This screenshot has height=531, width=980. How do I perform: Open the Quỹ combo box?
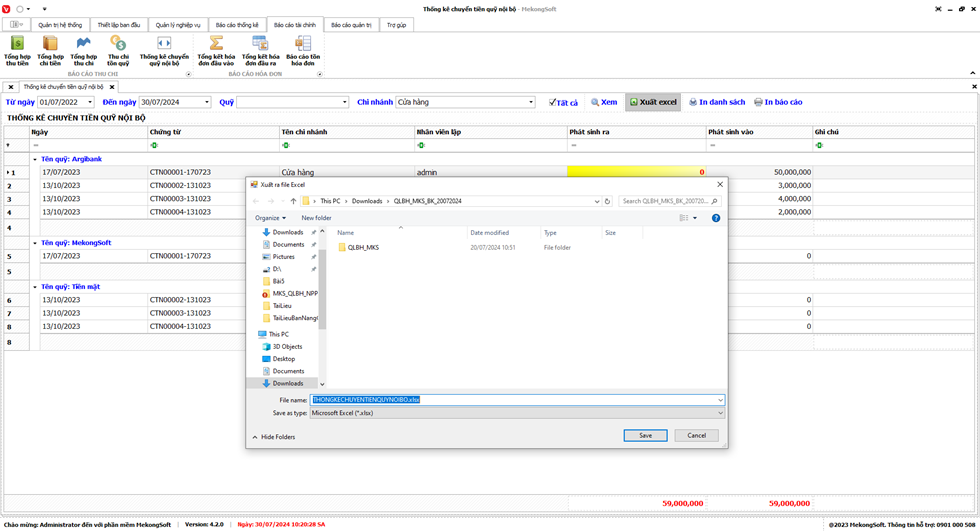coord(344,102)
